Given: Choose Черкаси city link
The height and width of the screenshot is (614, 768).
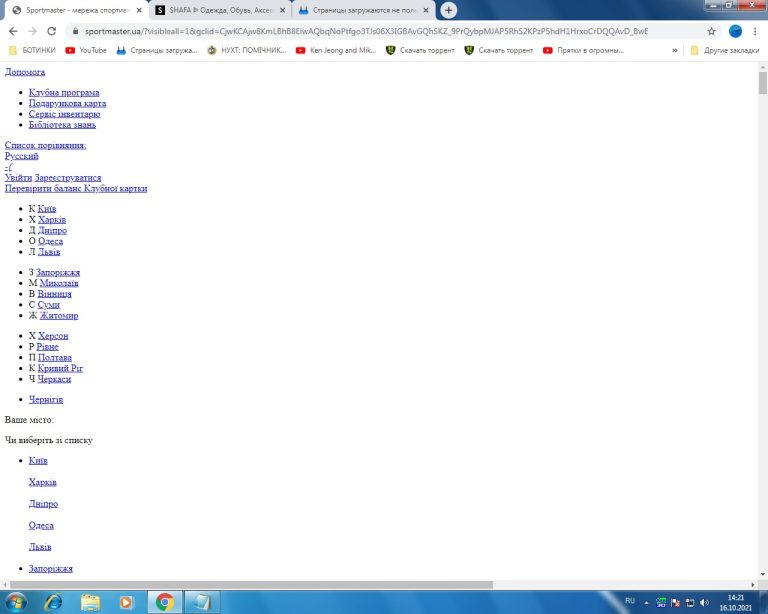Looking at the screenshot, I should (54, 379).
